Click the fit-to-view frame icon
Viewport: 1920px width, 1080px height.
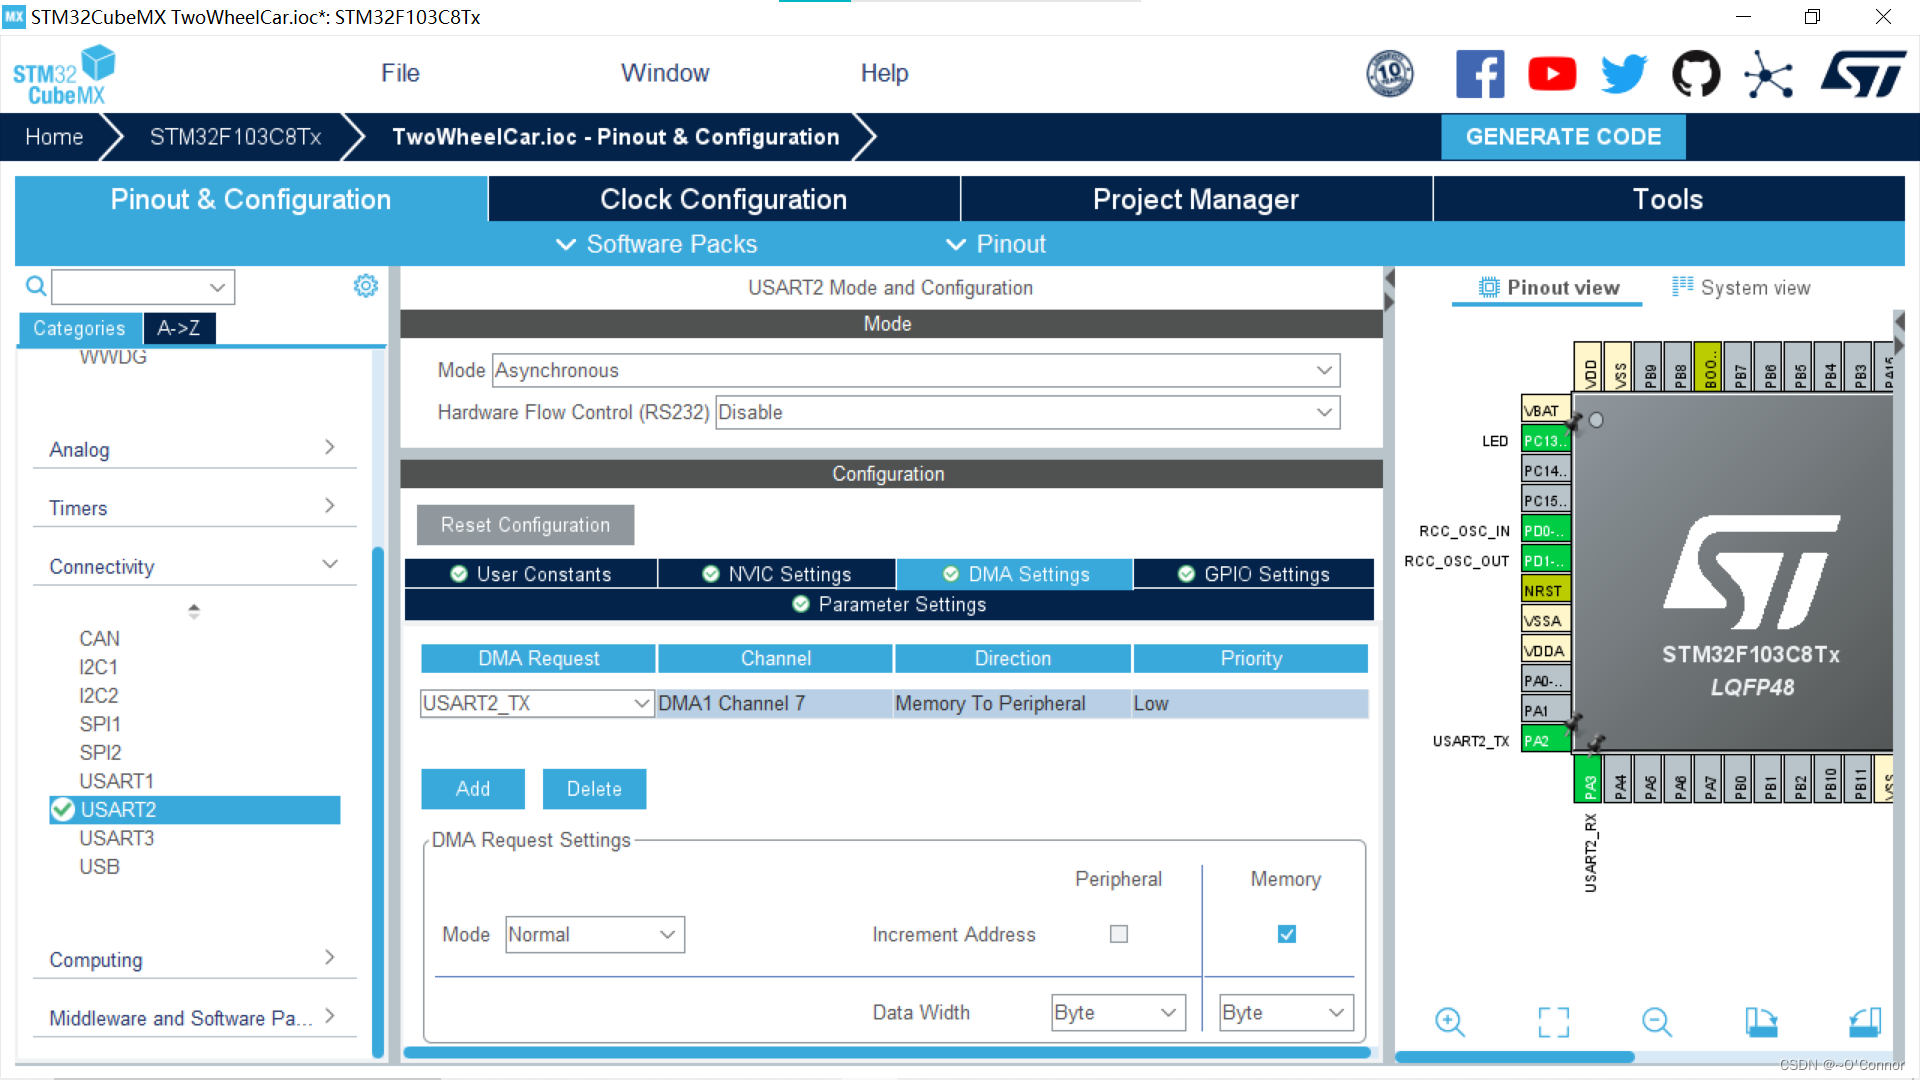pos(1553,1022)
